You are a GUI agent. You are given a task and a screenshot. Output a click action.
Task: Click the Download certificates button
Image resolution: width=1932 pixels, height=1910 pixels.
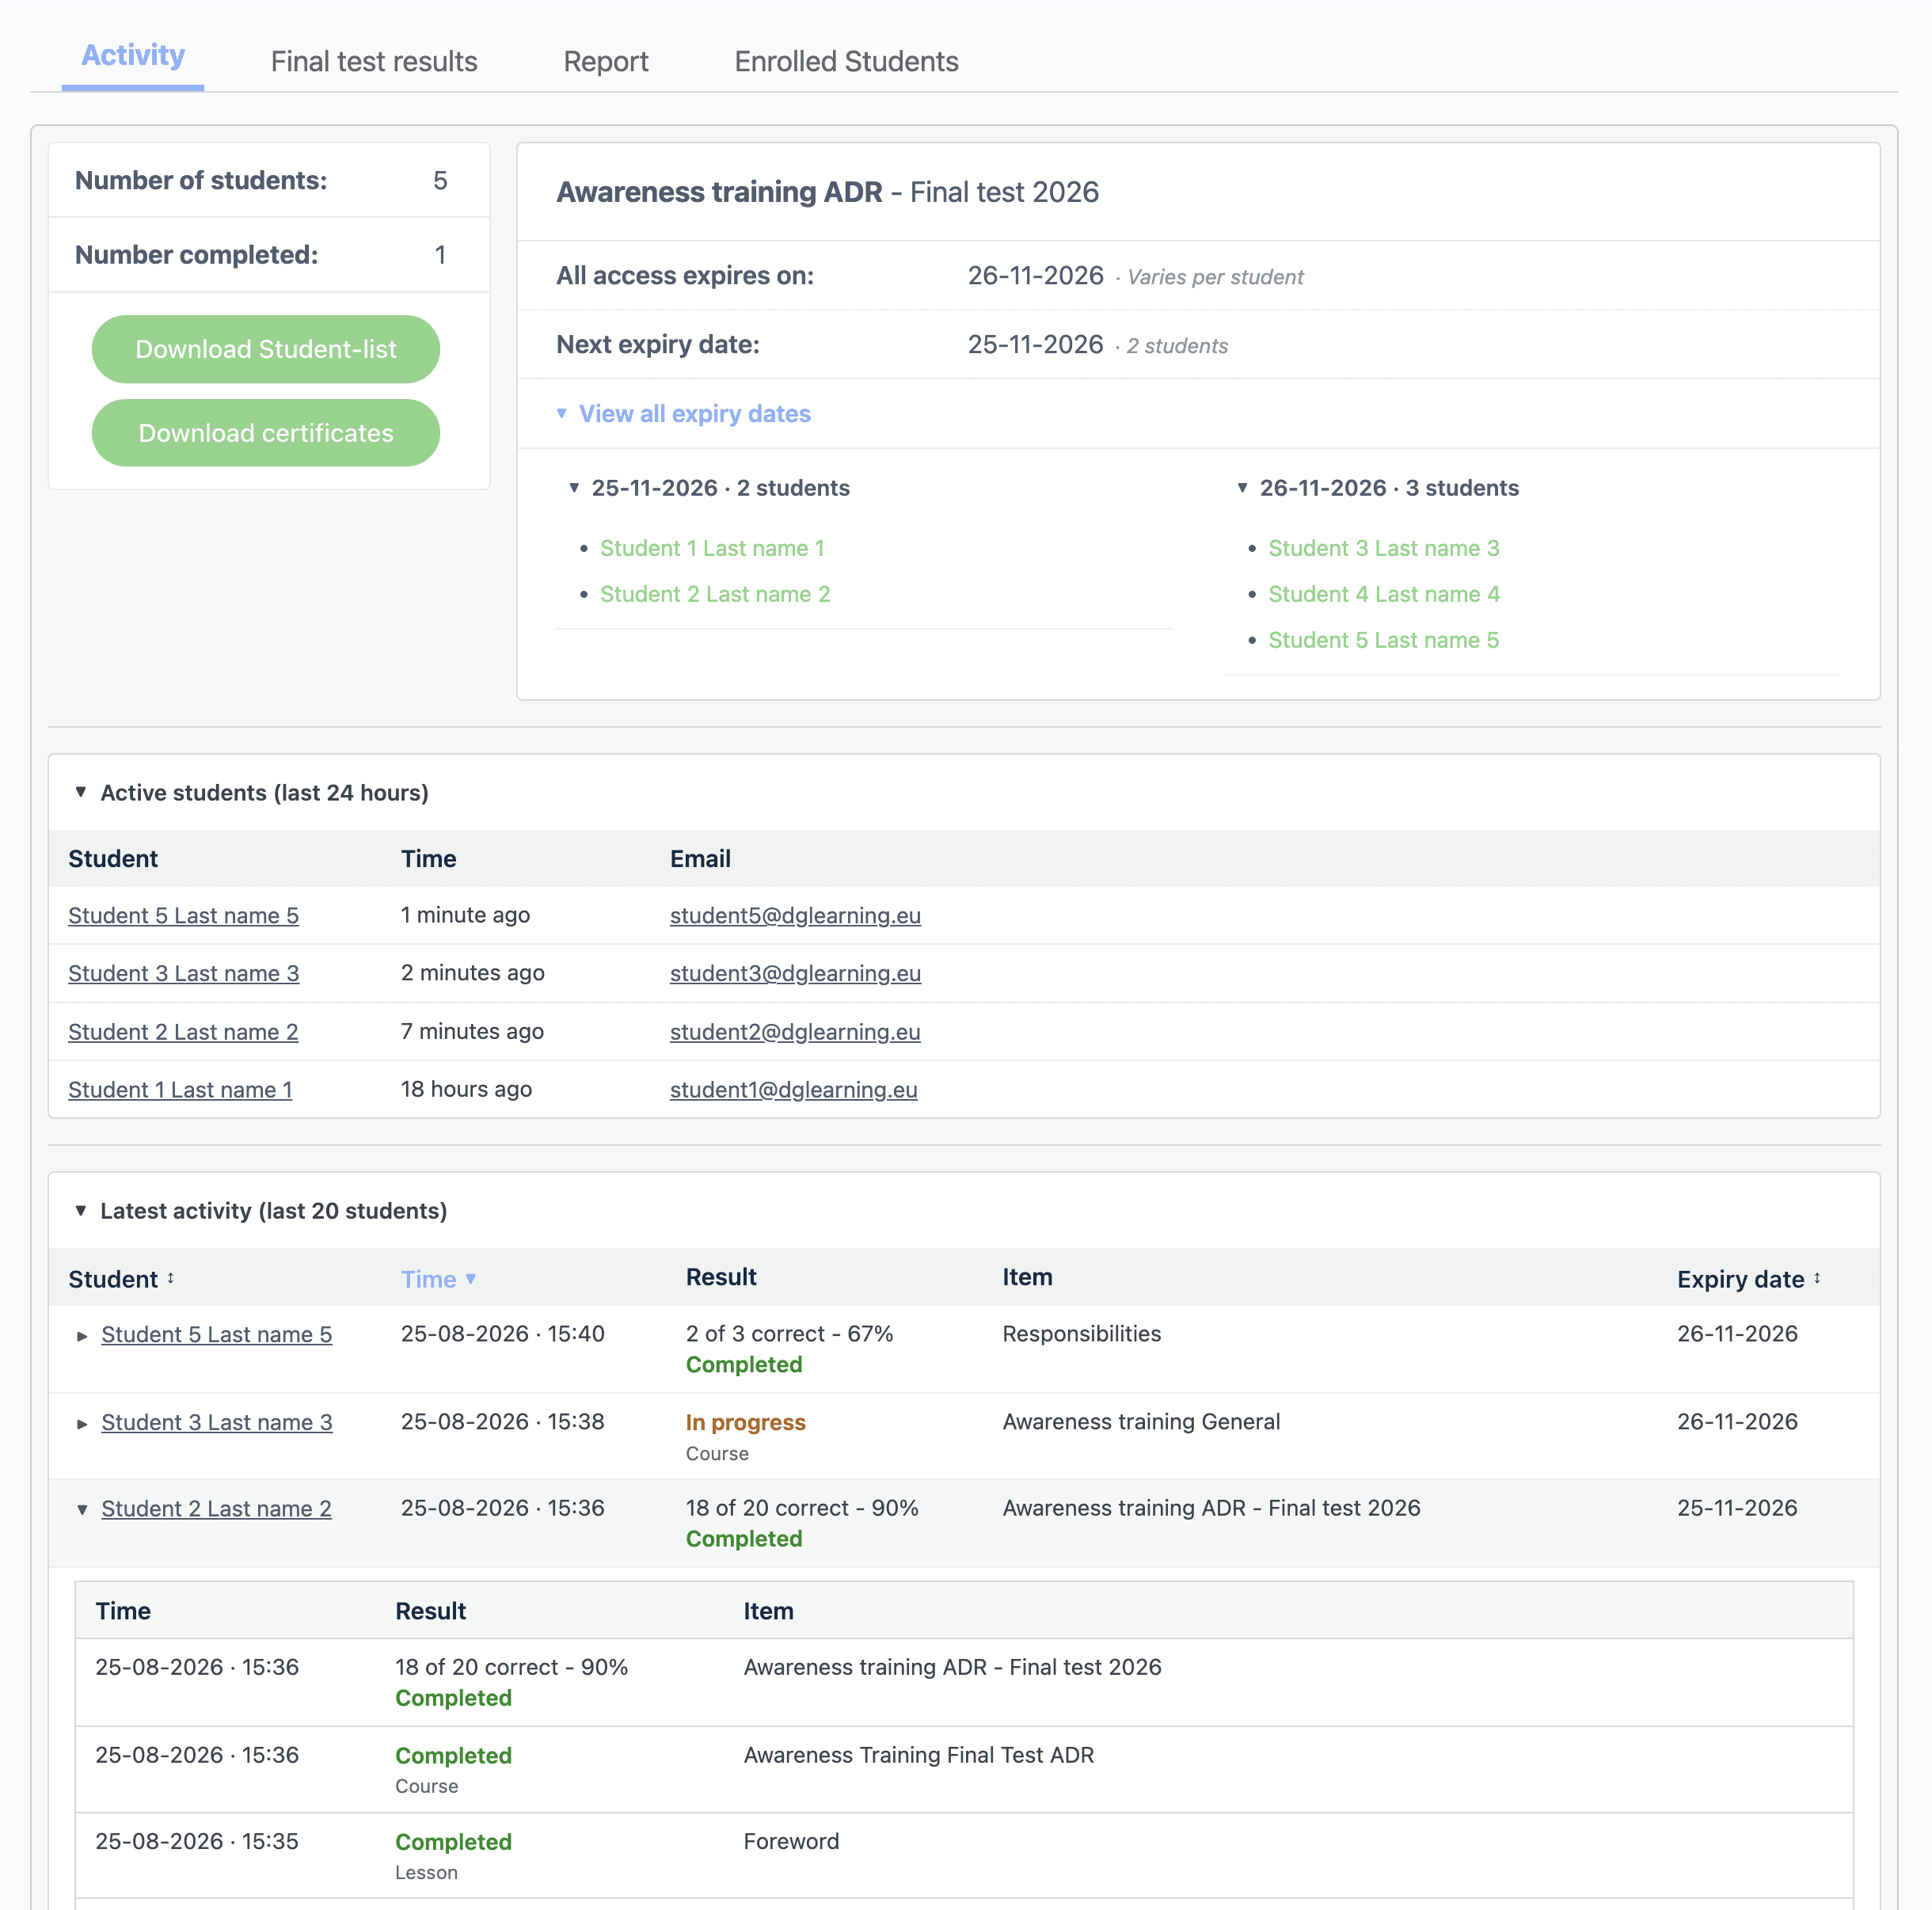coord(266,433)
